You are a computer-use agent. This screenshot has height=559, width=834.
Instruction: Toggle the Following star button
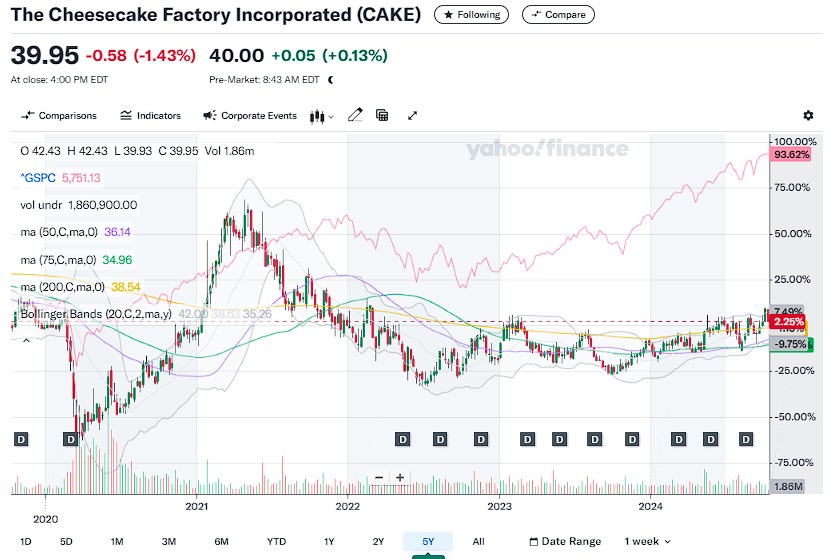(473, 15)
